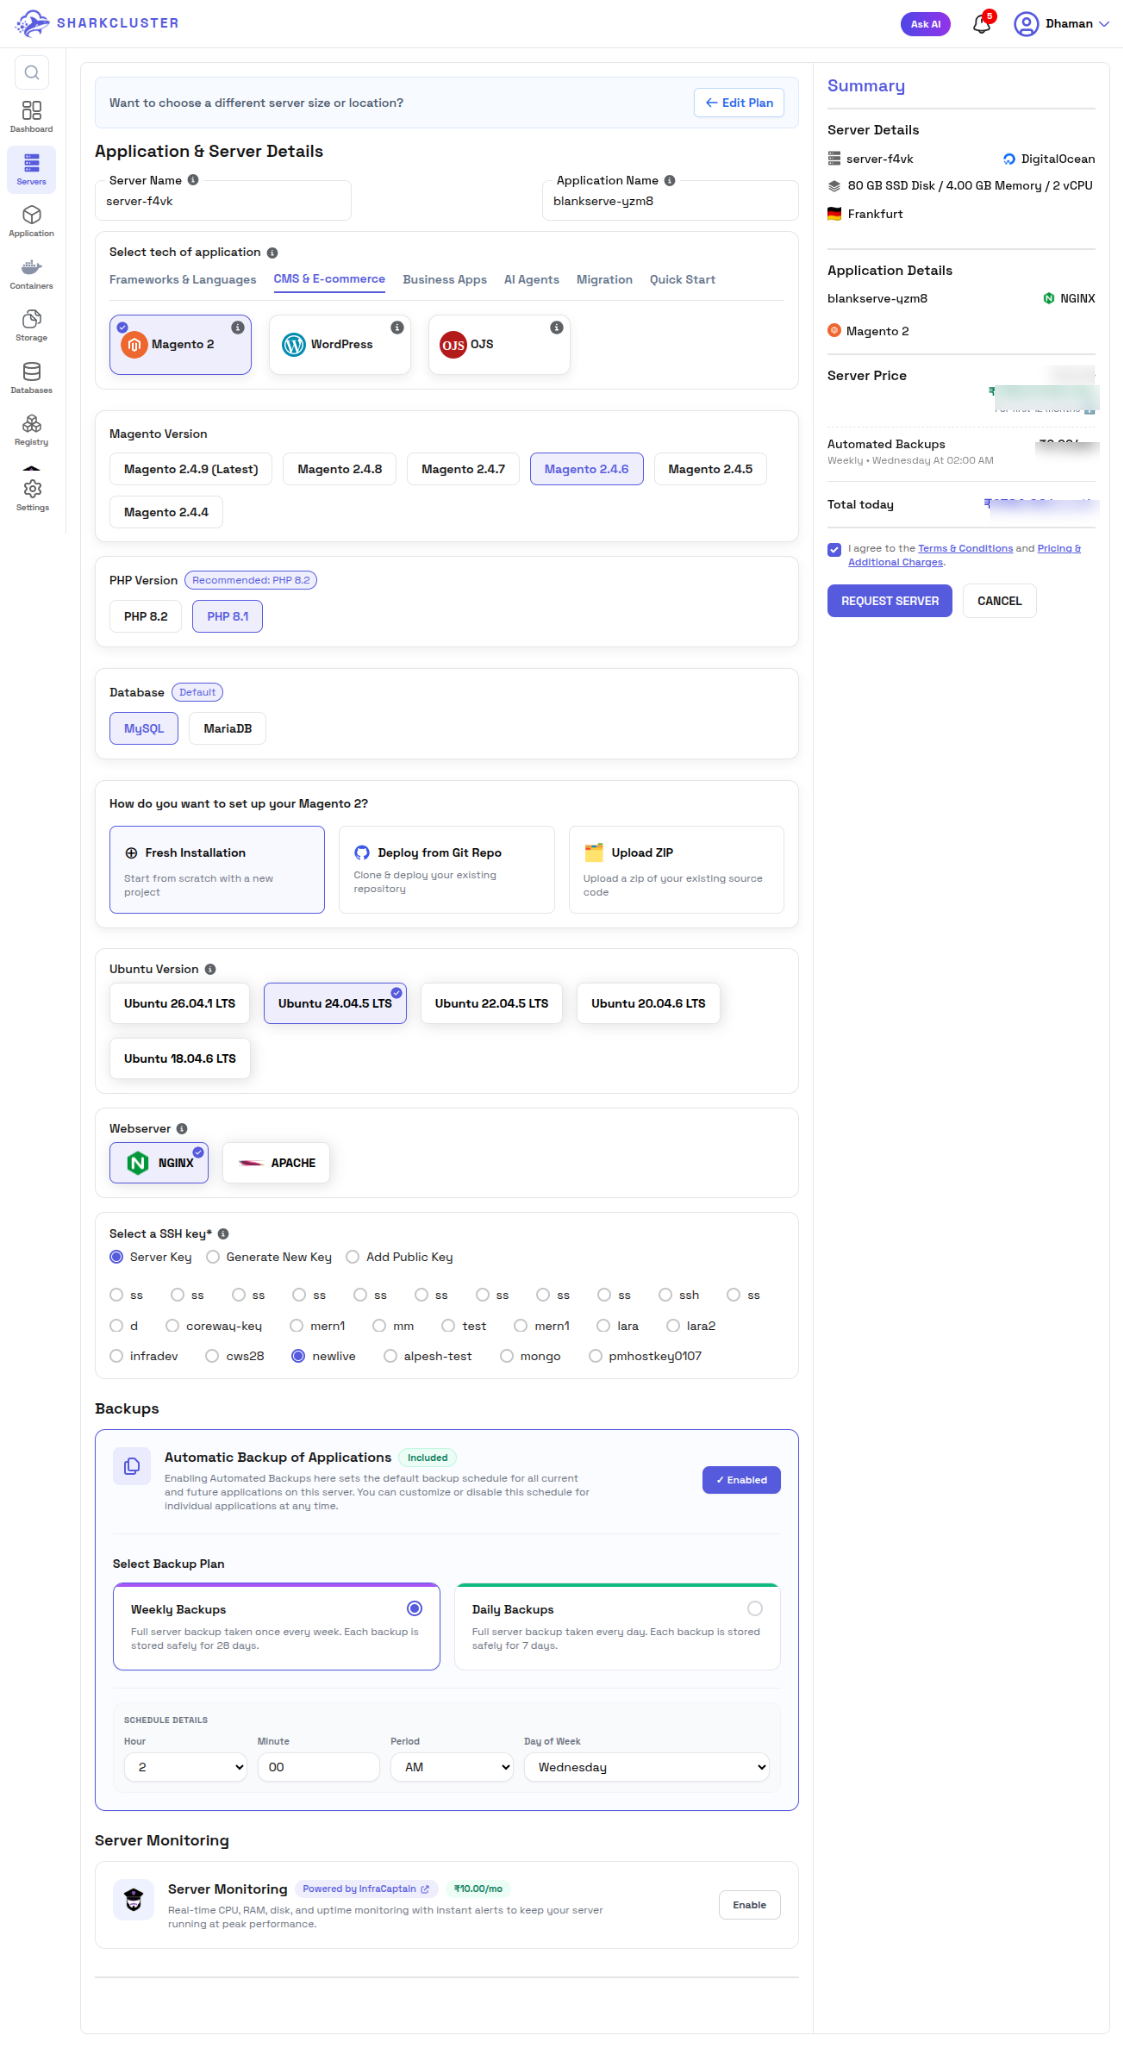This screenshot has height=2048, width=1123.
Task: Go to Dashboard in sidebar
Action: click(x=32, y=116)
